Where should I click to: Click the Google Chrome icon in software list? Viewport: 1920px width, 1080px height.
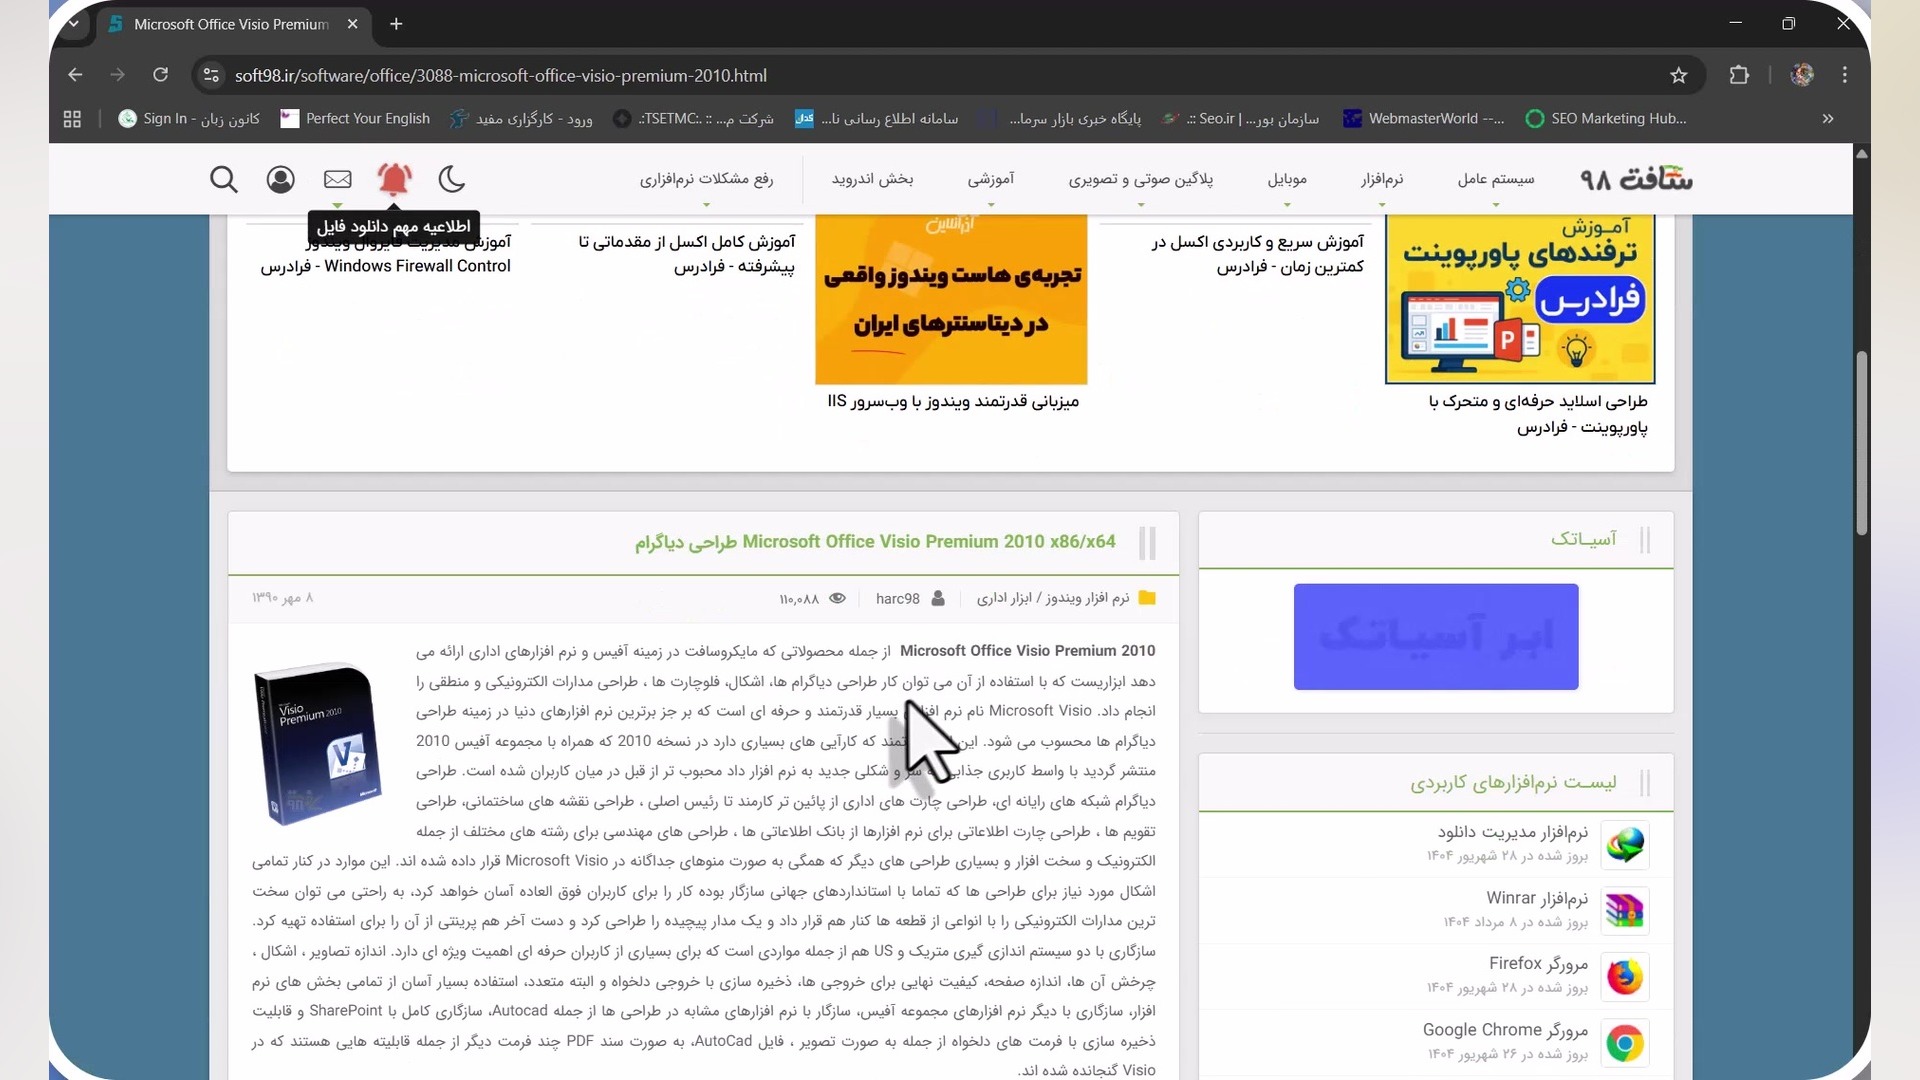pos(1624,1044)
